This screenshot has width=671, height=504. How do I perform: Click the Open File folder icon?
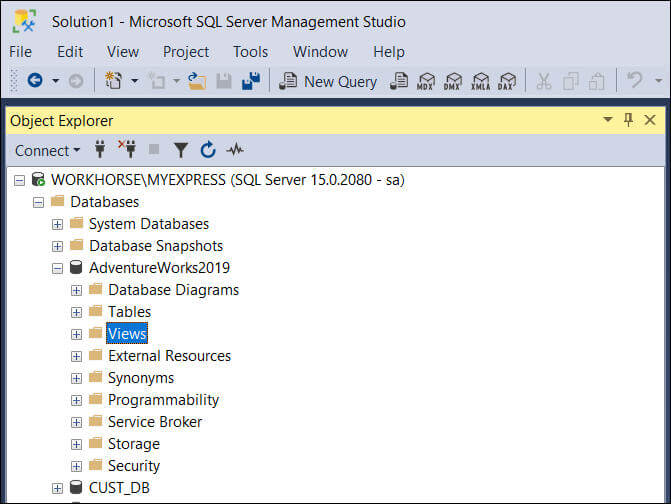pos(197,81)
